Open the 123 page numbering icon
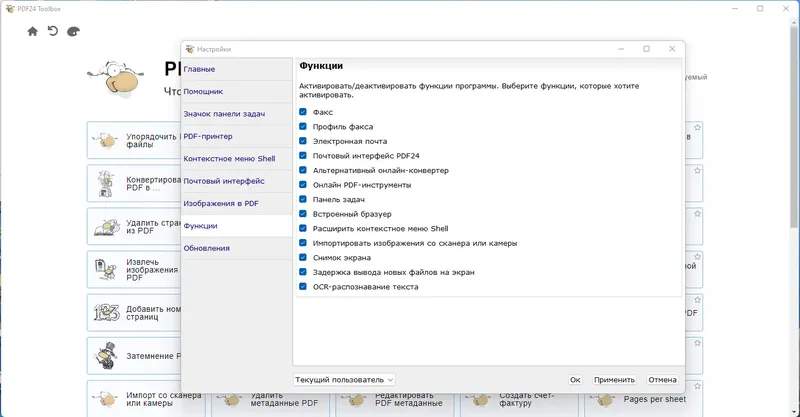 coord(106,312)
